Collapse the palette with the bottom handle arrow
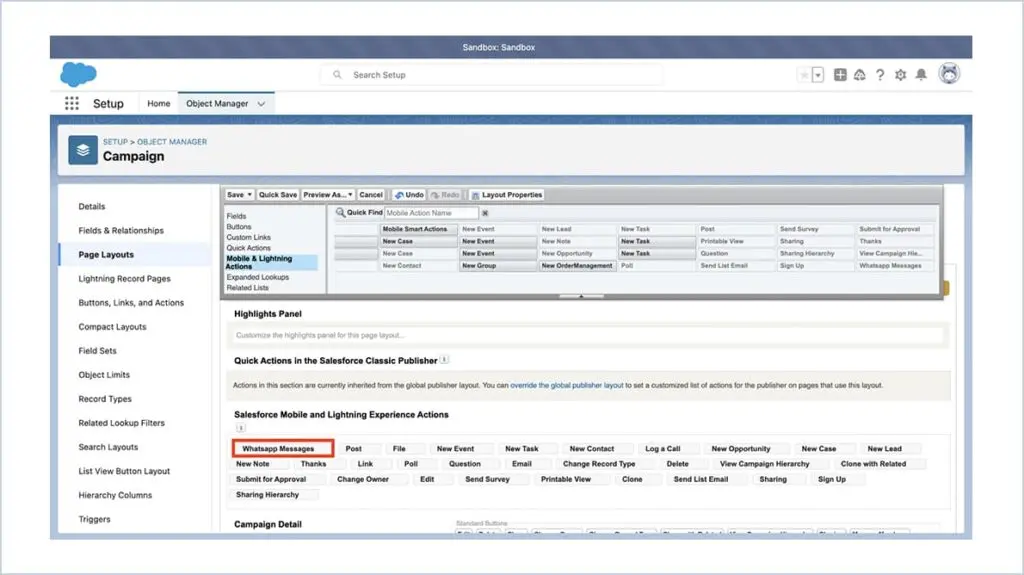Viewport: 1024px width, 575px height. 581,296
